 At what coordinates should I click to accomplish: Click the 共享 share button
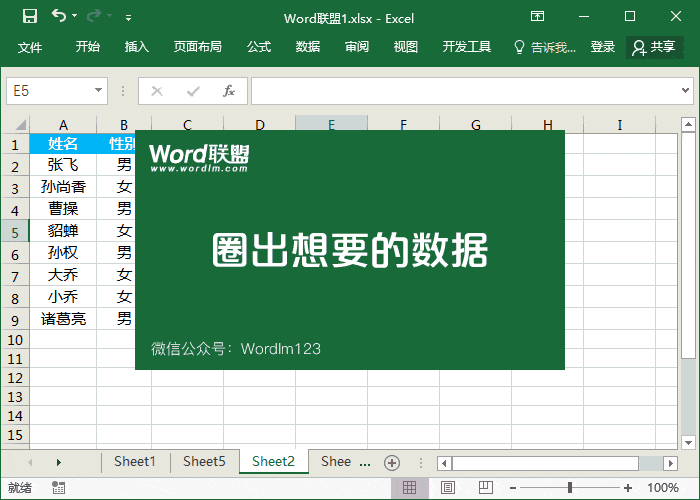[x=654, y=47]
